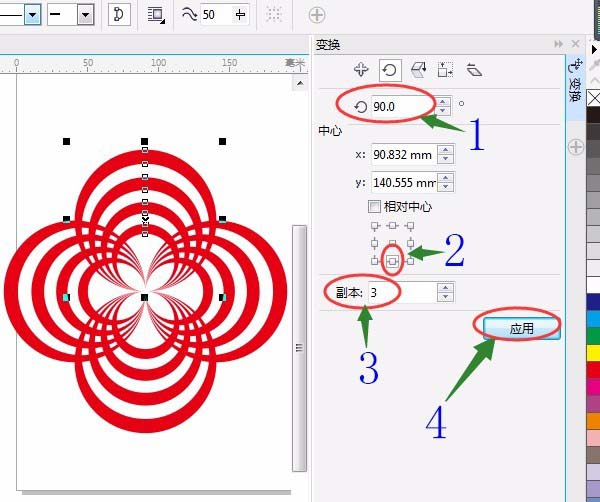Pick the brown color swatch
This screenshot has height=502, width=600.
(593, 455)
